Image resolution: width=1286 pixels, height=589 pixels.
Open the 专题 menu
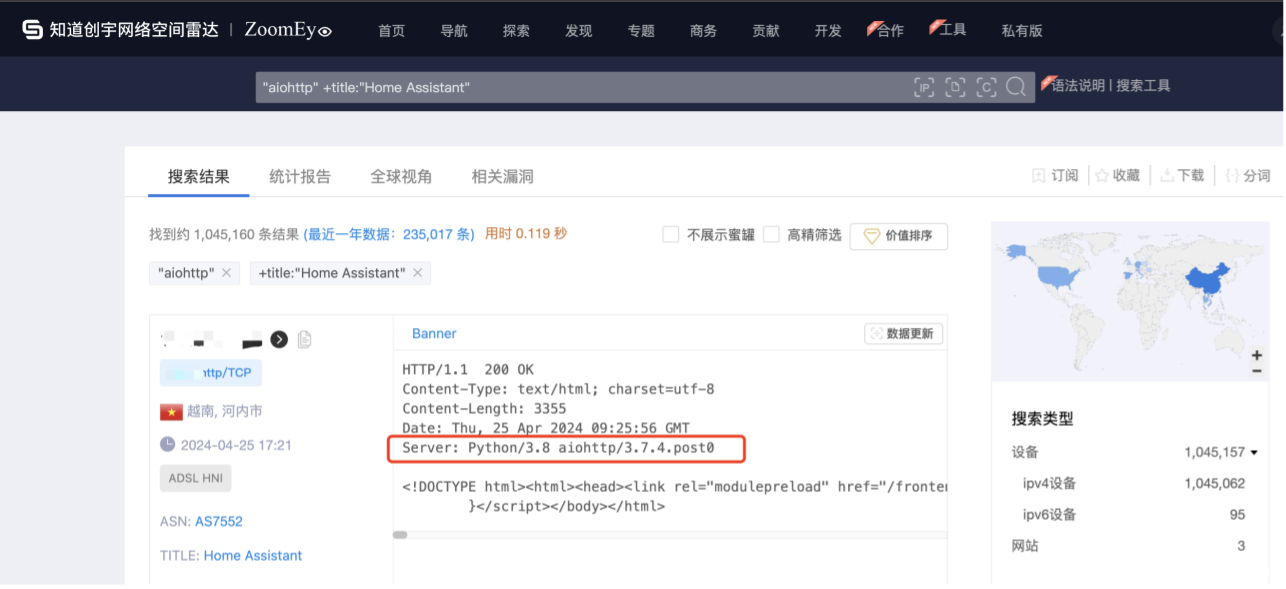(641, 31)
